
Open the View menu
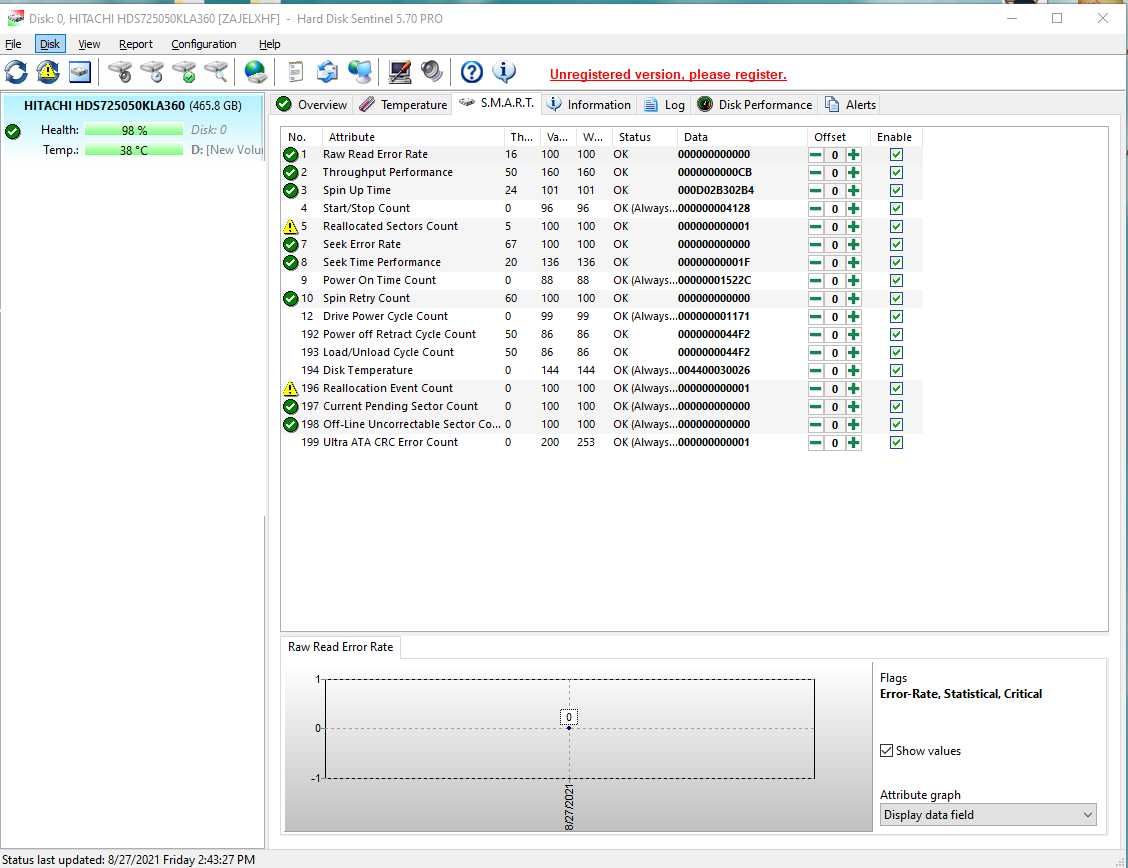[89, 44]
